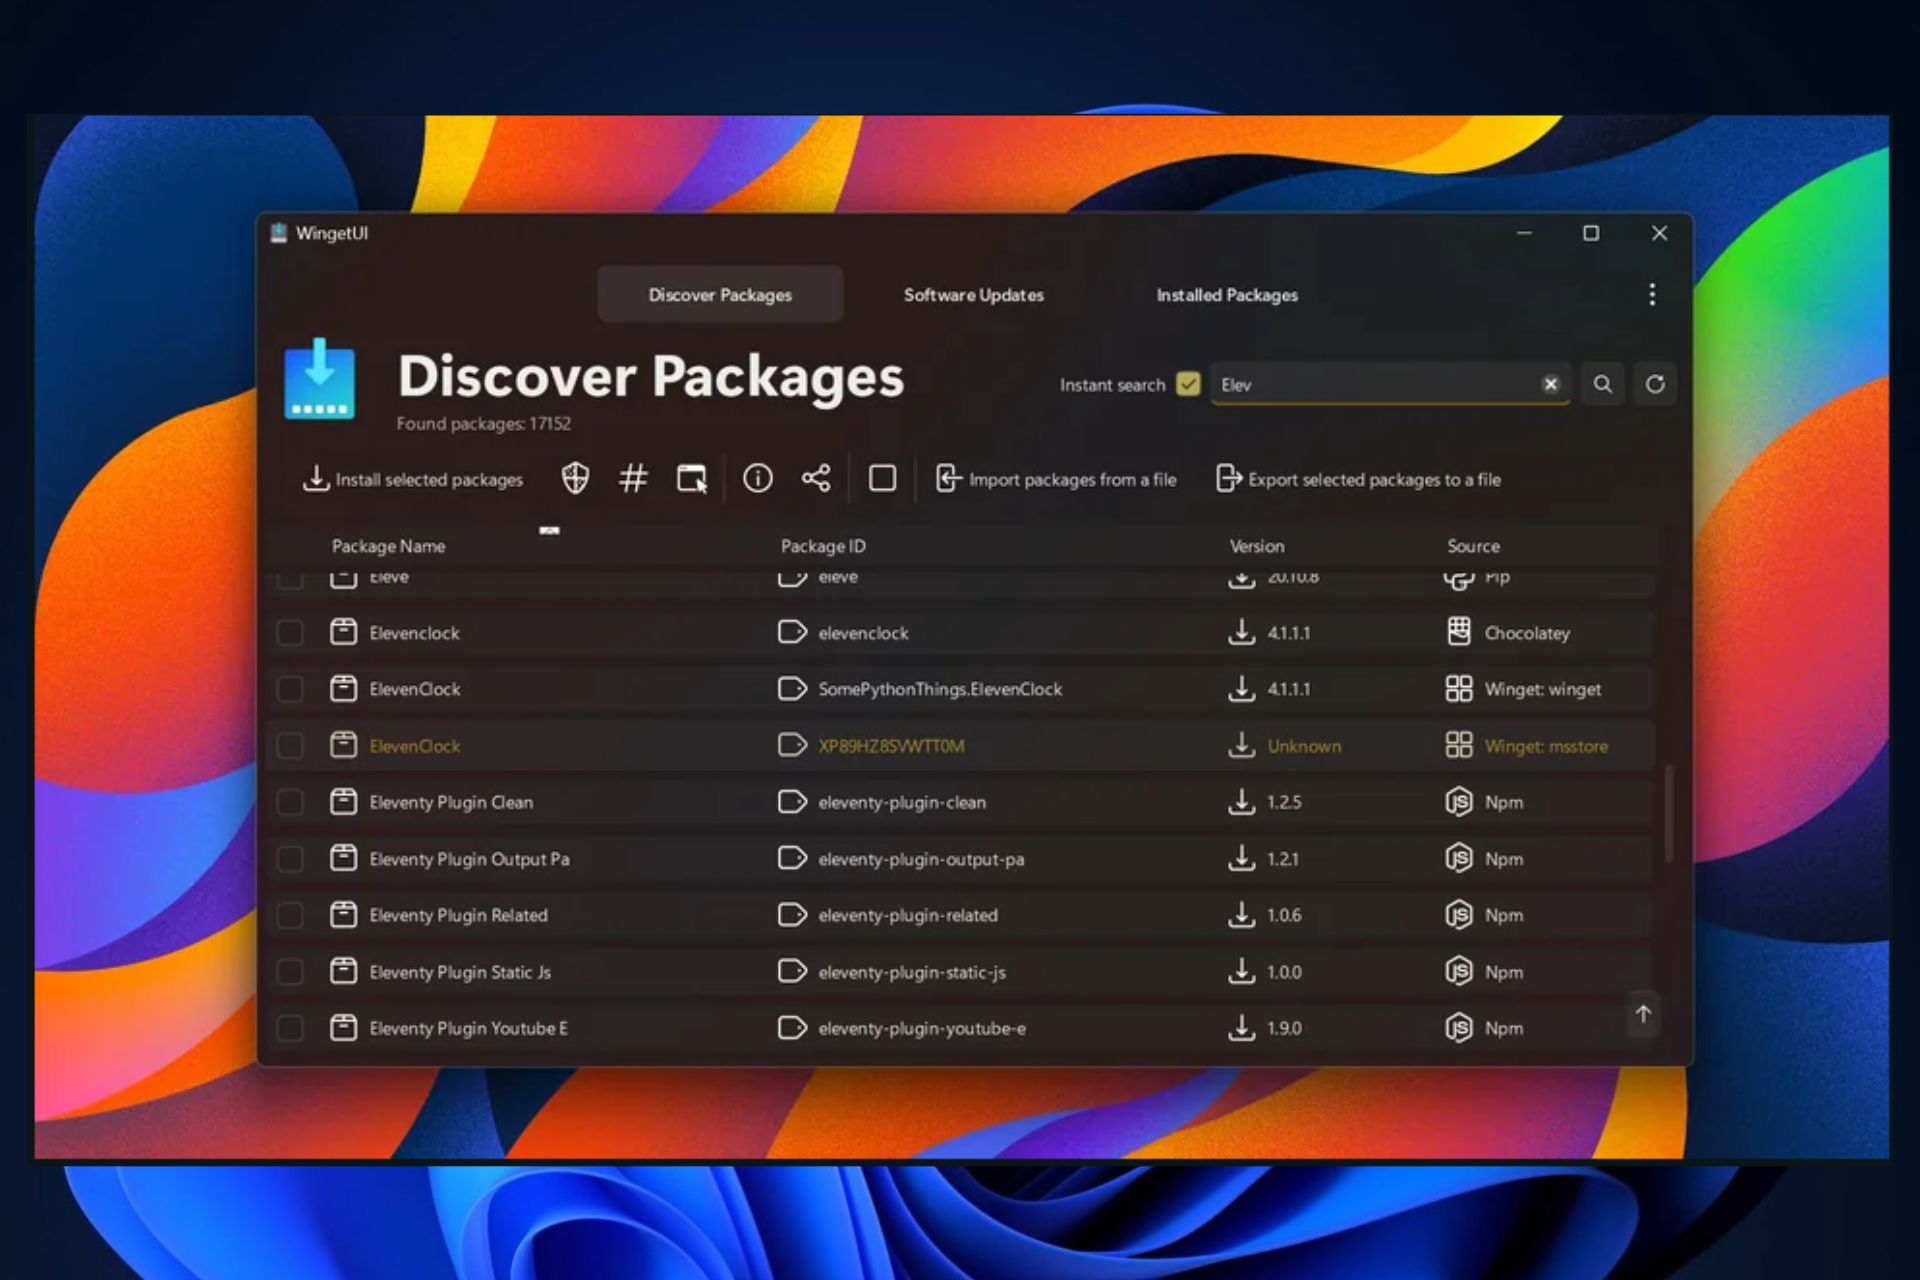
Task: Sort by Source column header
Action: click(x=1473, y=546)
